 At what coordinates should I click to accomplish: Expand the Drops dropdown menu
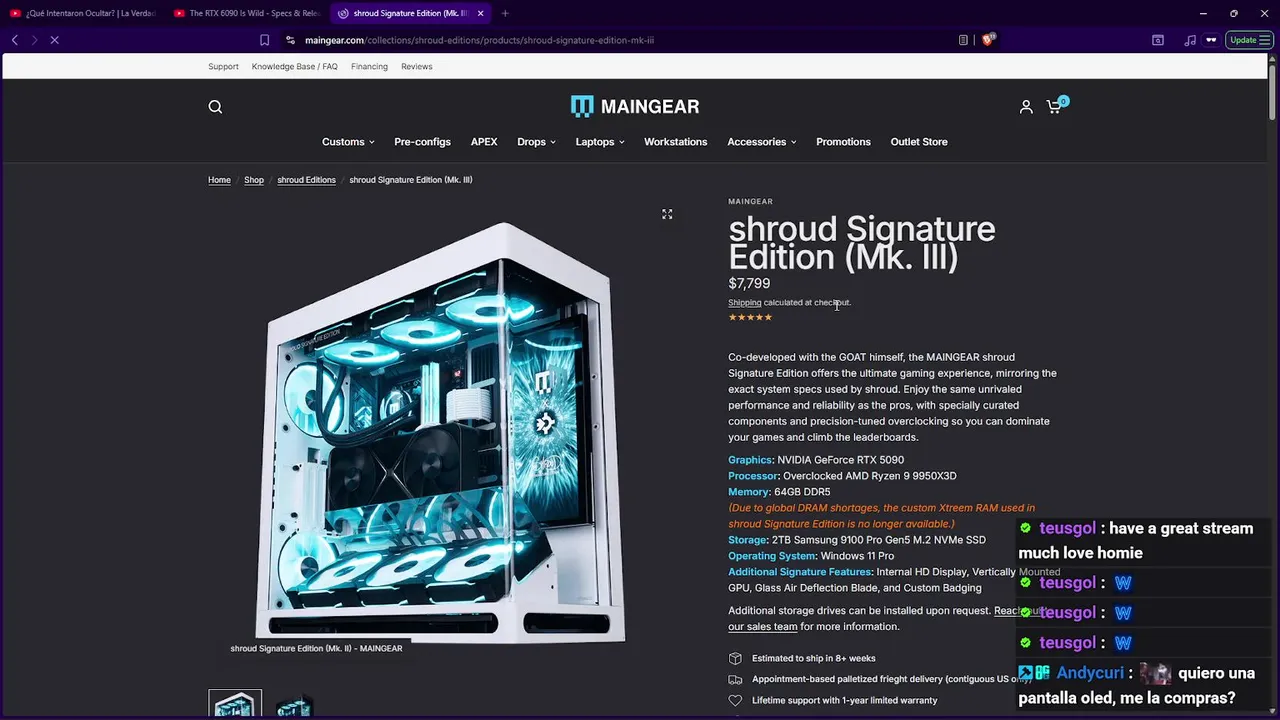(x=536, y=142)
